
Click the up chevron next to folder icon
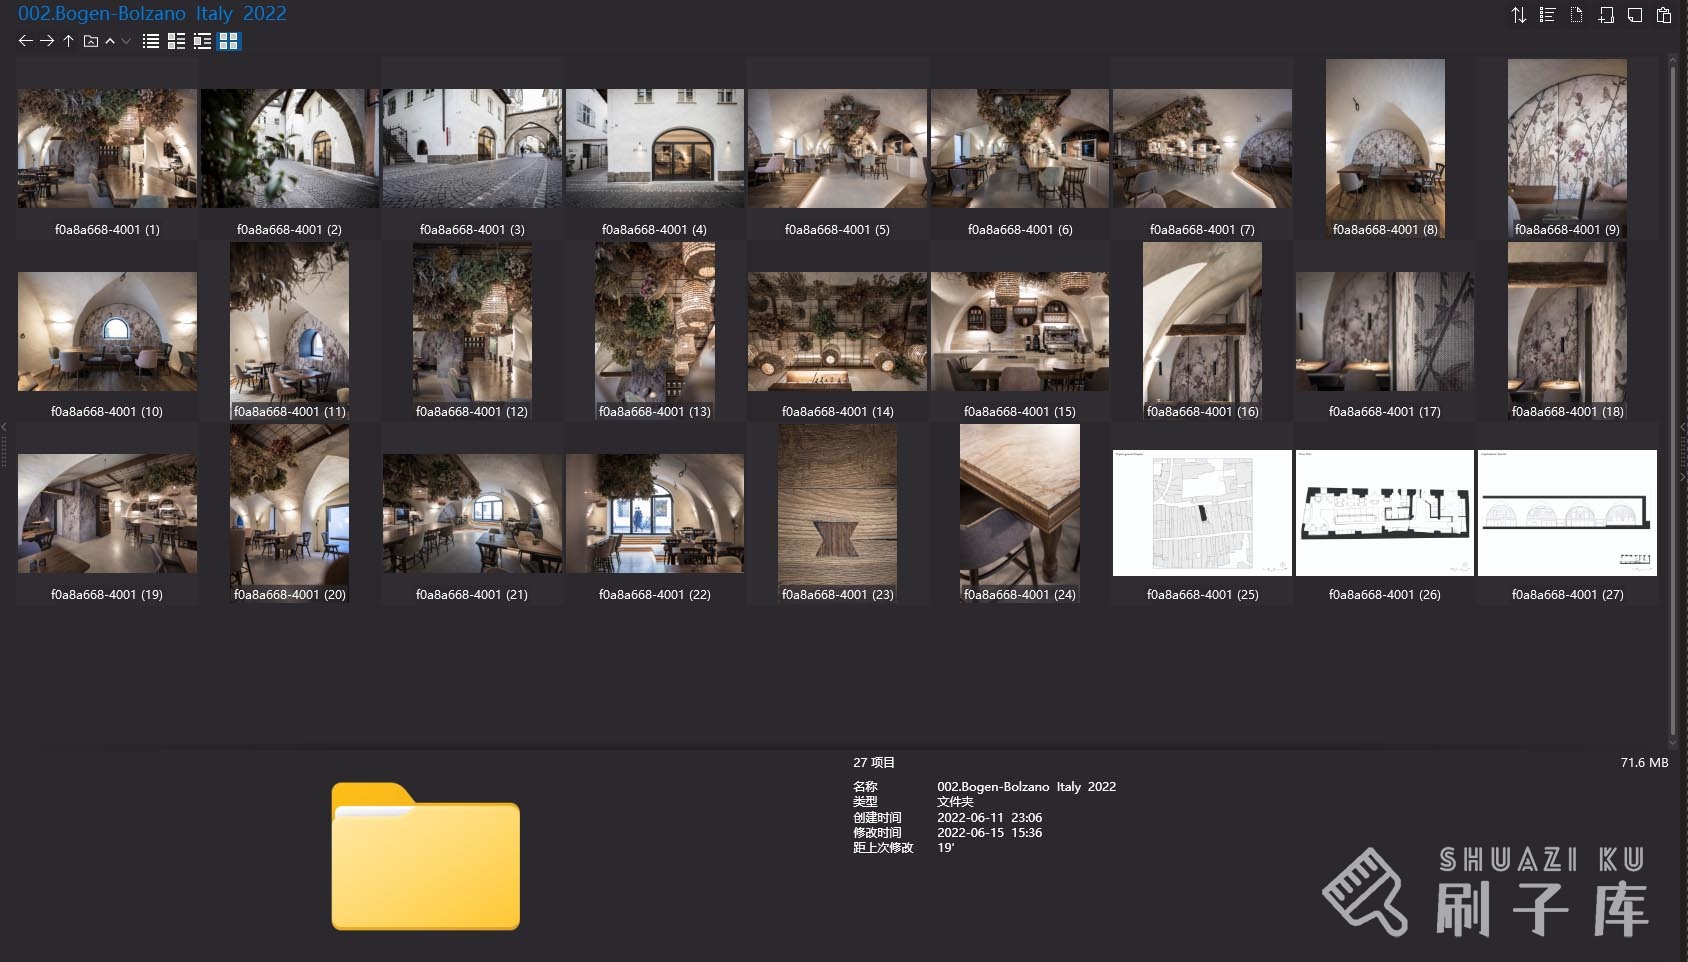point(110,41)
